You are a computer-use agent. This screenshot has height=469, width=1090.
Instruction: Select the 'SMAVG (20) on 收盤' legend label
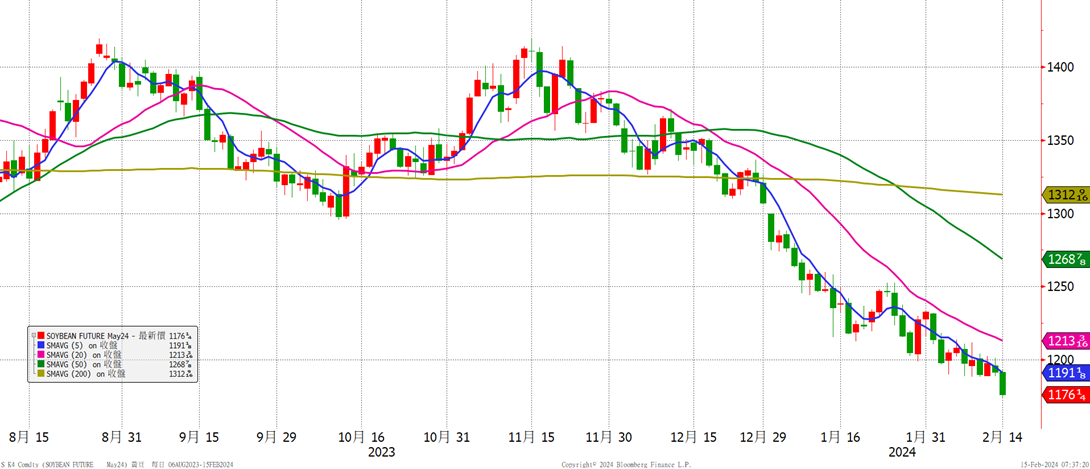click(84, 354)
